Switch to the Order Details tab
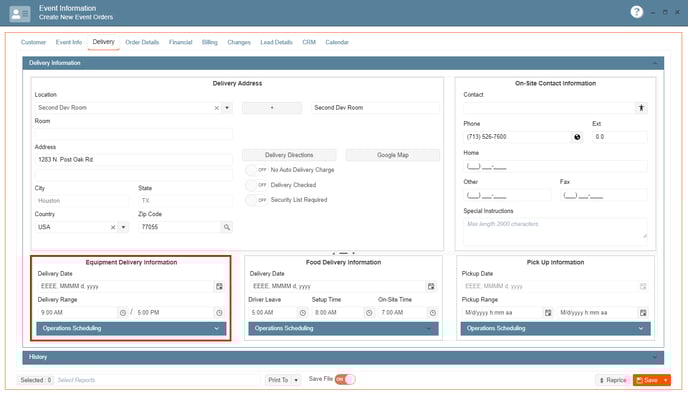688x396 pixels. click(142, 42)
